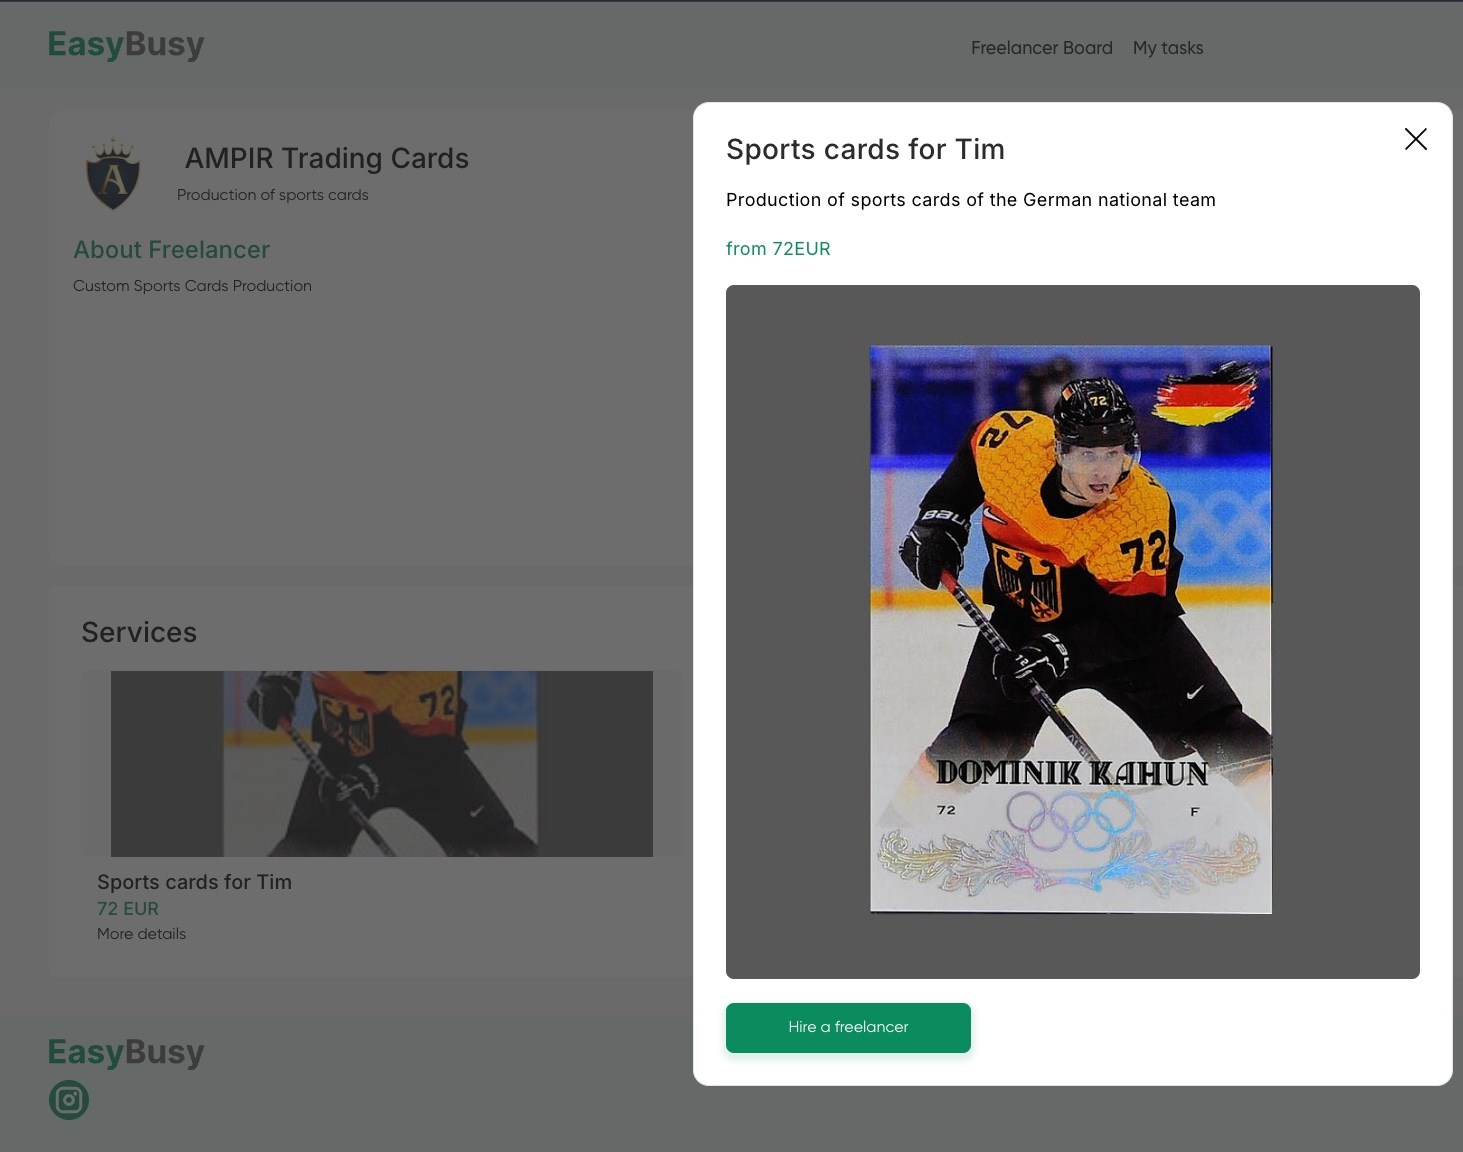
Task: Click the dialog title Sports cards for Tim
Action: click(x=865, y=149)
